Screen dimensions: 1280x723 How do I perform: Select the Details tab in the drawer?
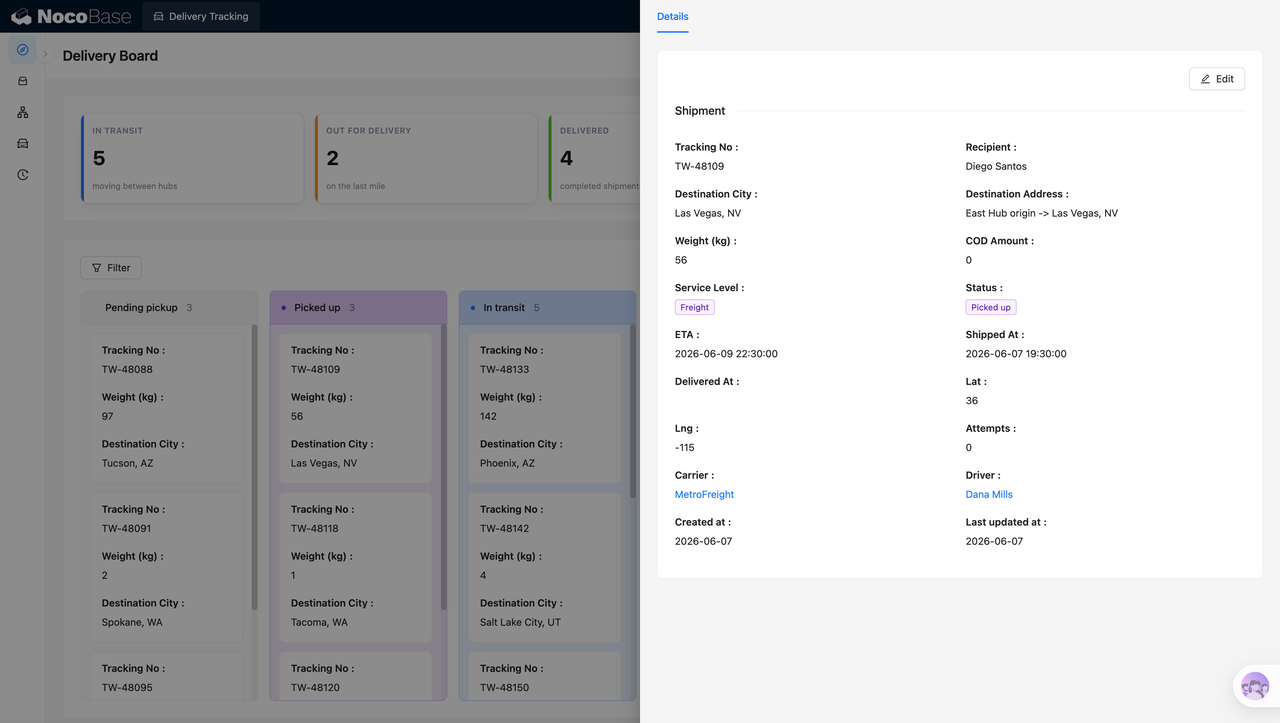coord(672,16)
